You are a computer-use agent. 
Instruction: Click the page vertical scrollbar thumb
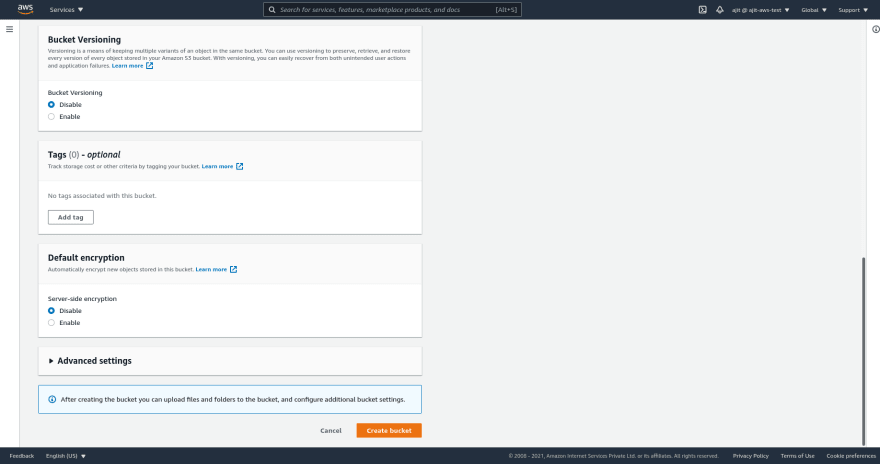click(x=864, y=351)
